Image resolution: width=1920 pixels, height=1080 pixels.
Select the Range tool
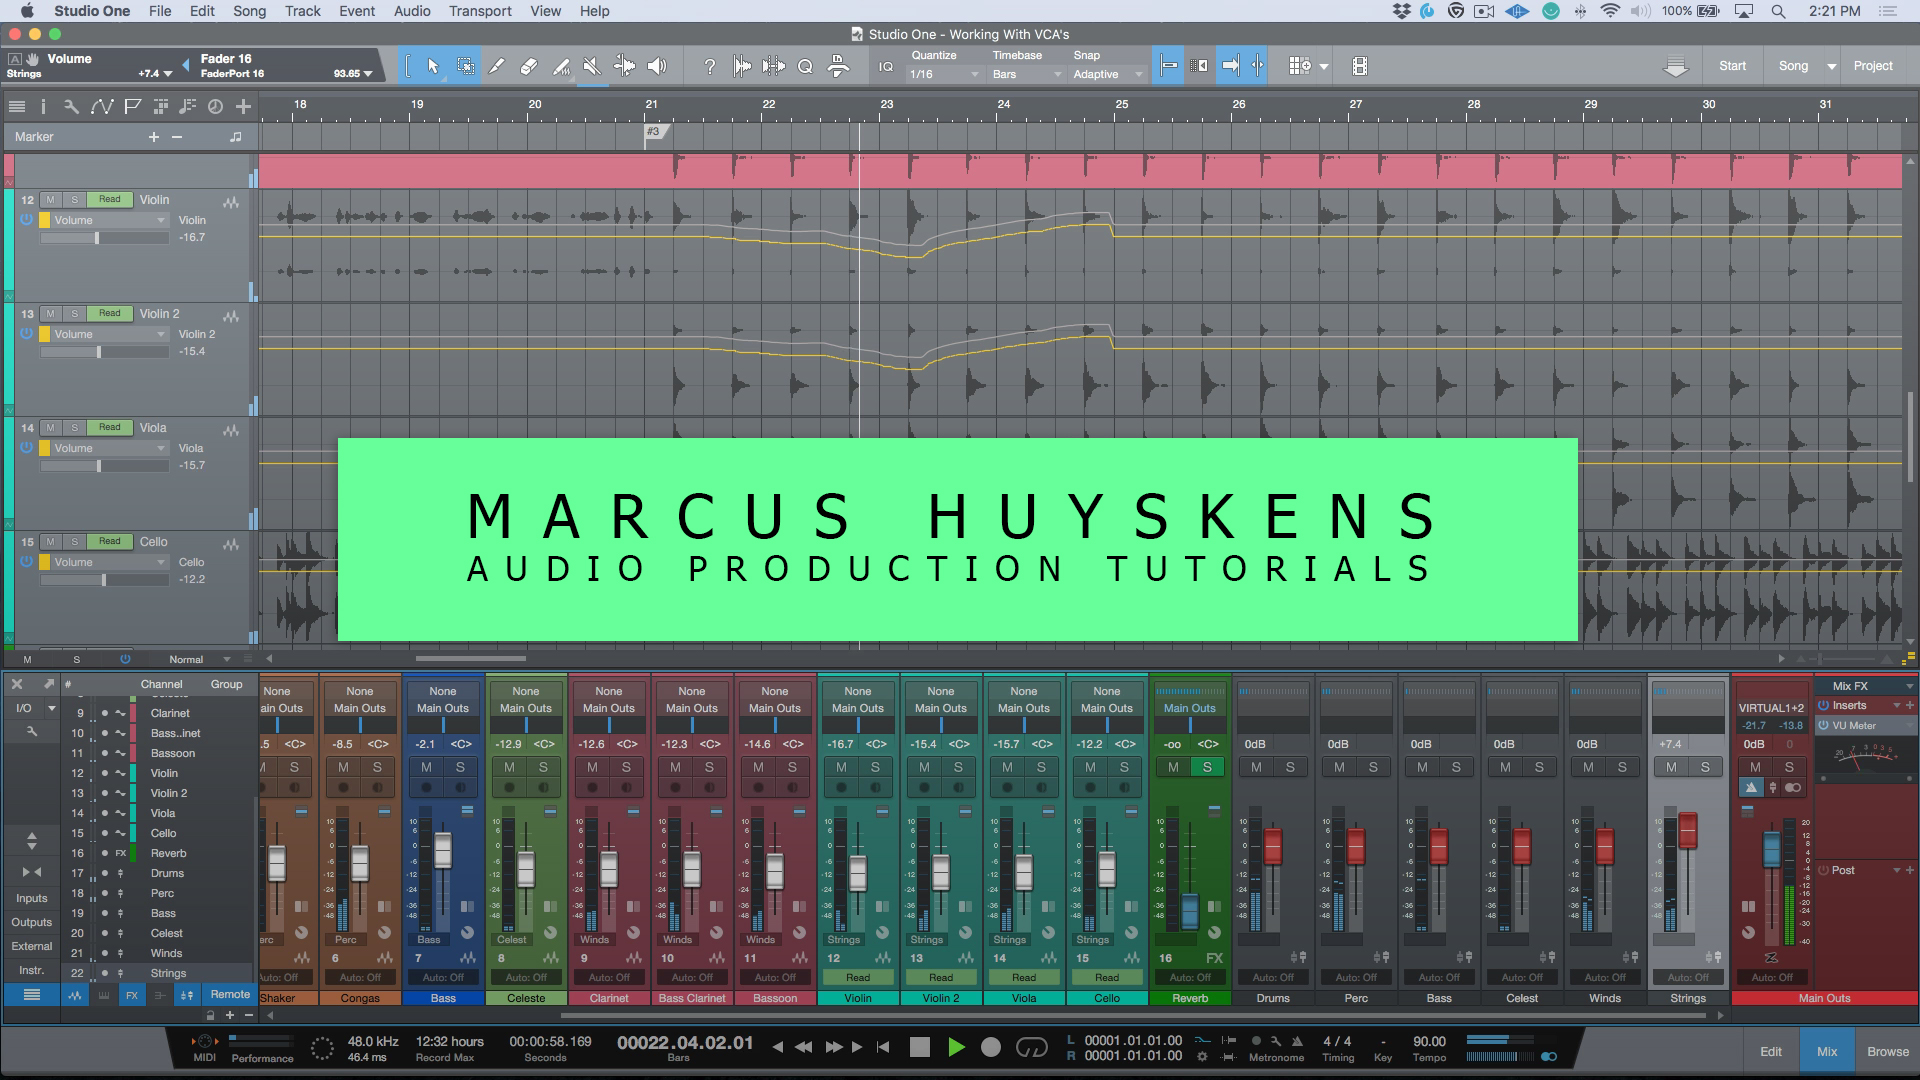point(465,66)
